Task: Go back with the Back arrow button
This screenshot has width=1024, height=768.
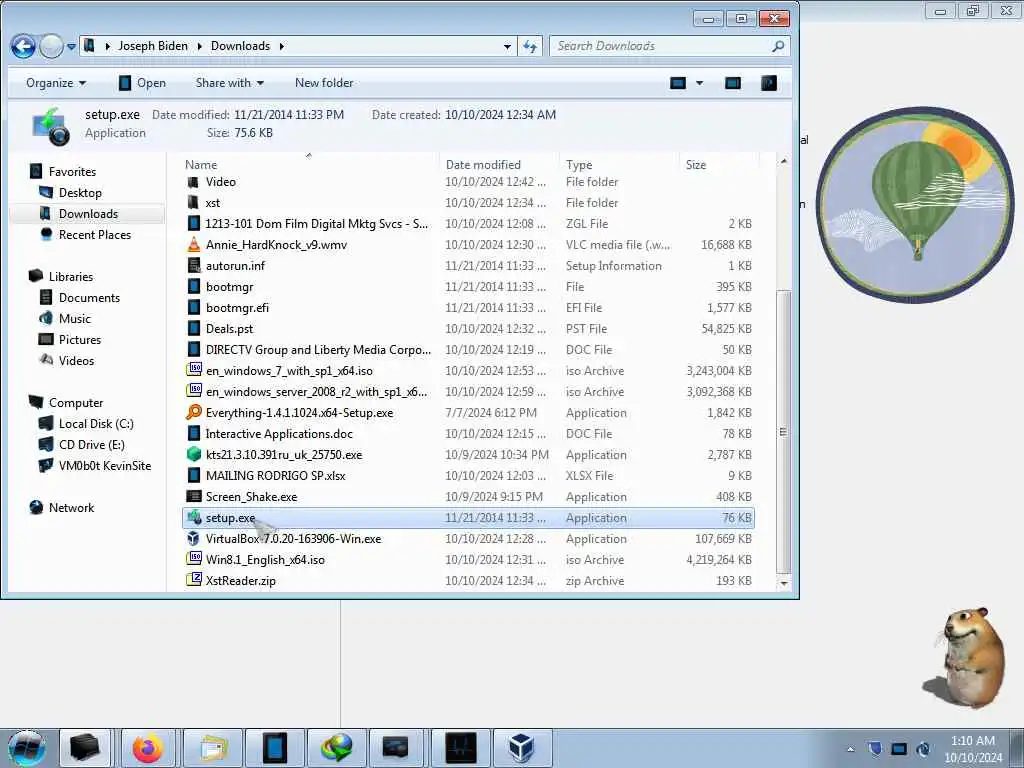Action: tap(23, 46)
